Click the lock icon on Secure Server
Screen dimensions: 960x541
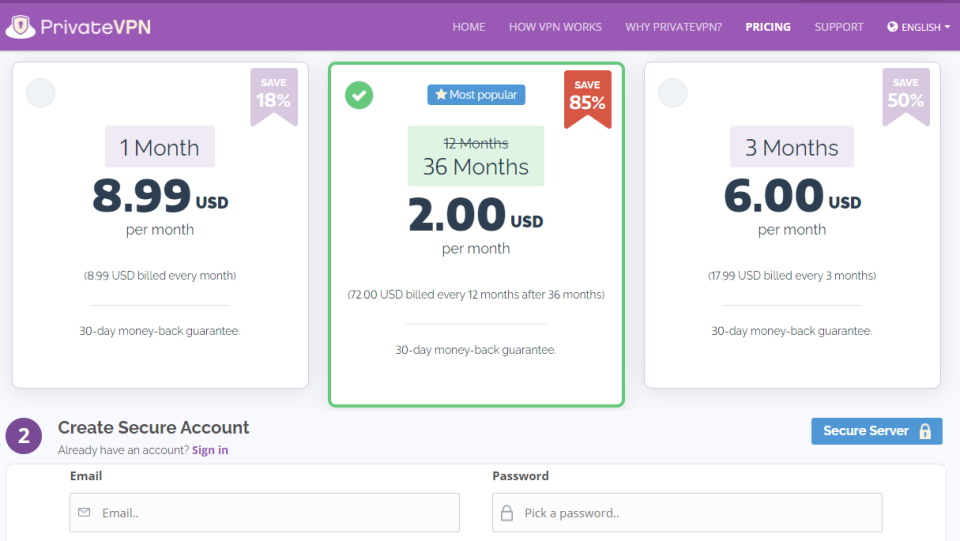click(925, 431)
